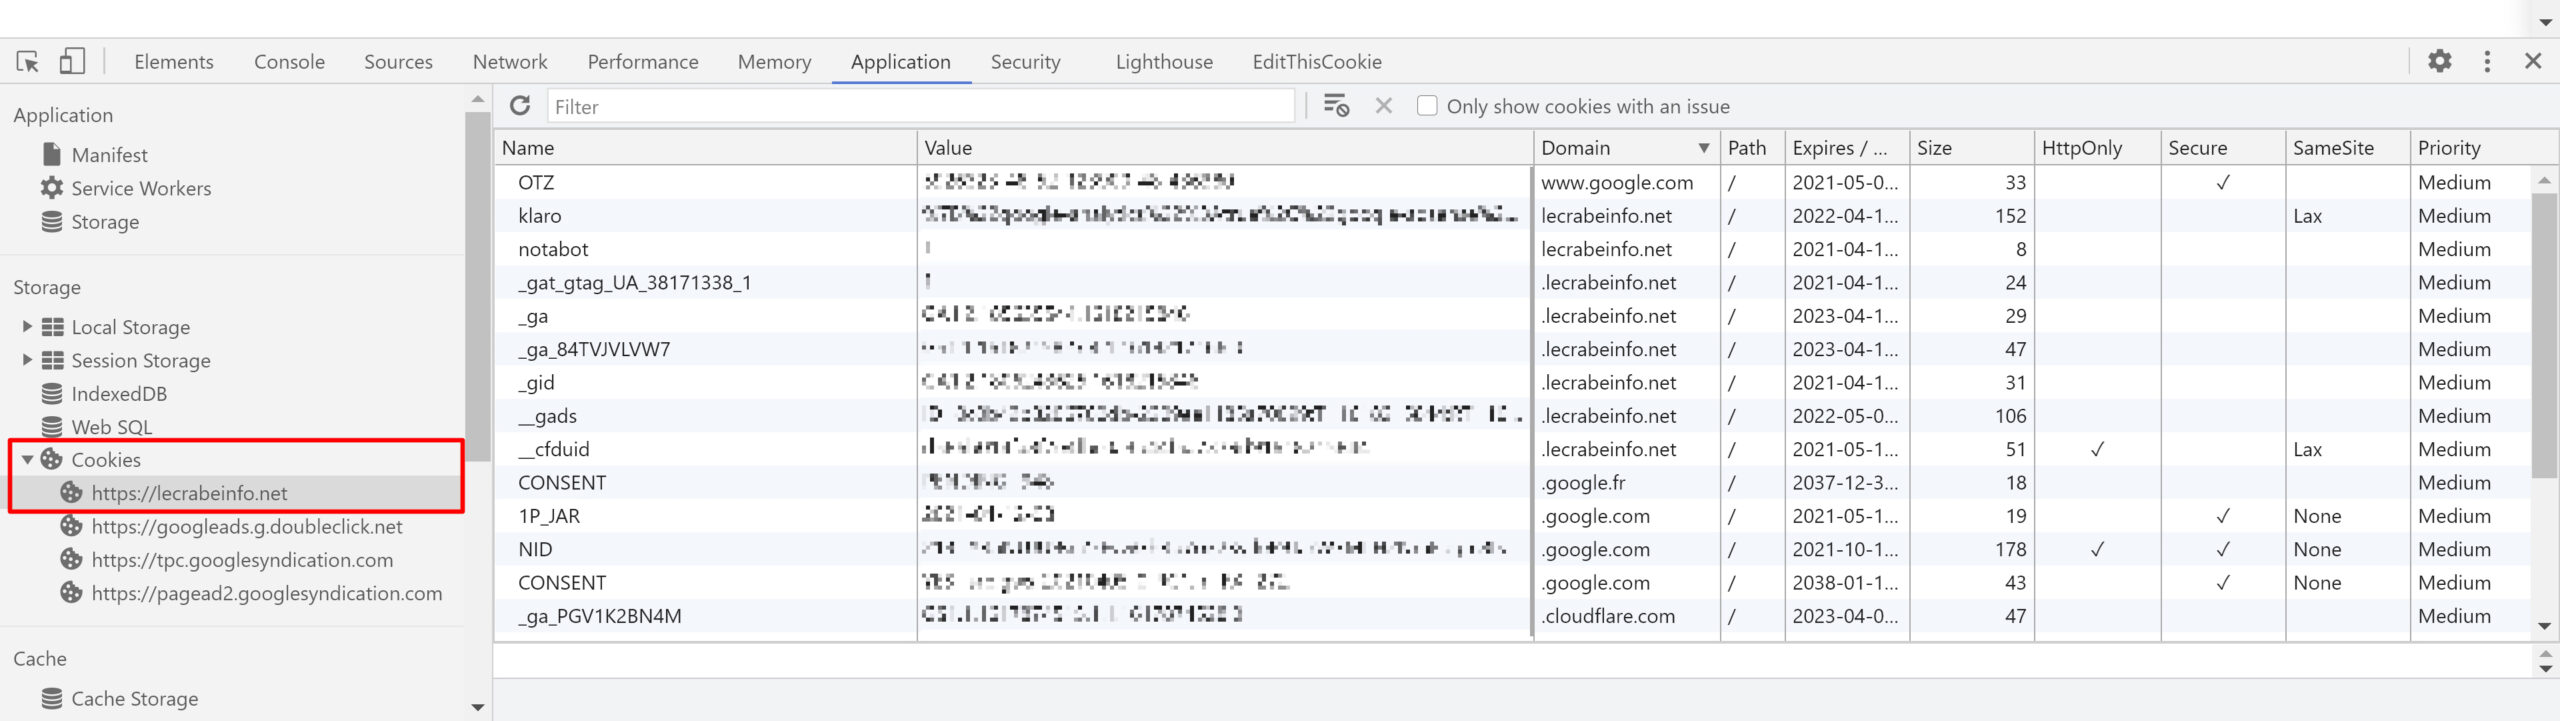Select the notabot cookie row

(1512, 249)
